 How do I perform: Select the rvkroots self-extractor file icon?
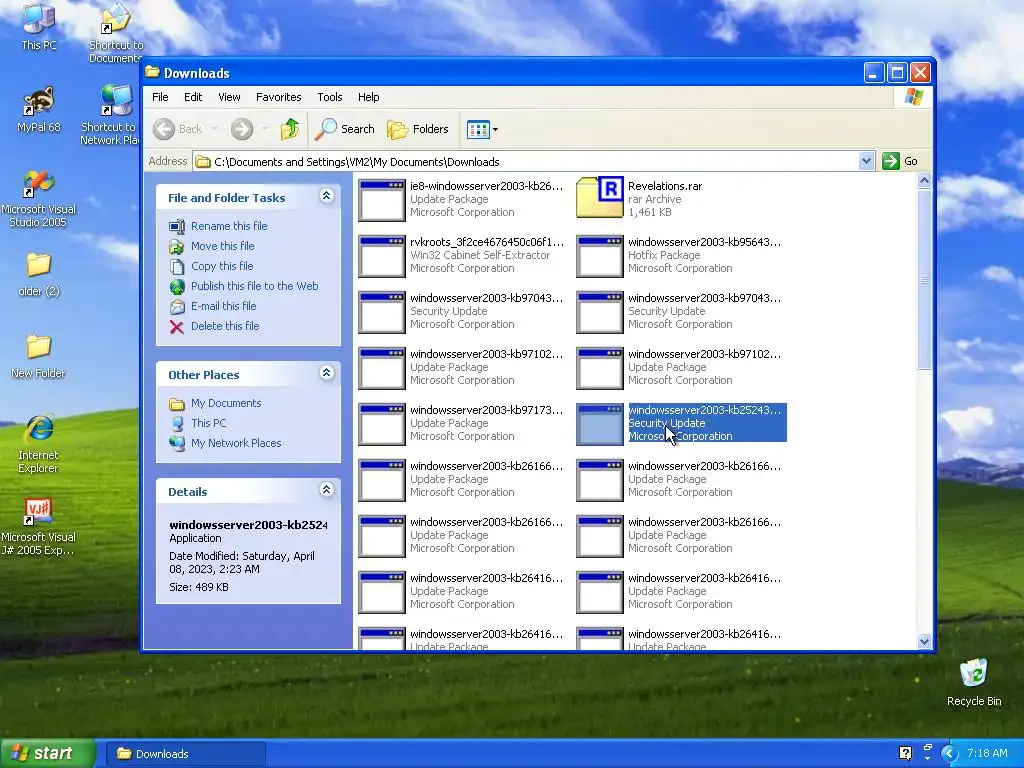click(x=381, y=256)
